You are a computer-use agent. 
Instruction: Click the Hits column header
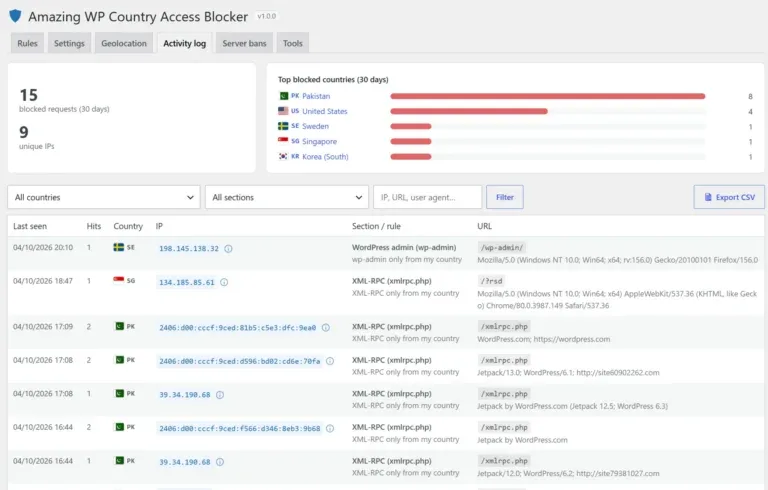click(94, 226)
